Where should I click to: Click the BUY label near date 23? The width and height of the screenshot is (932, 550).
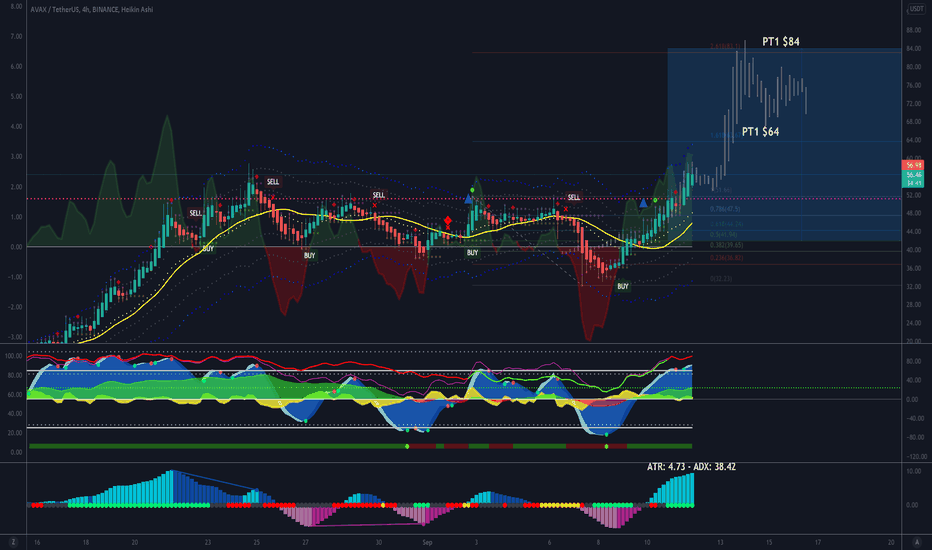(208, 249)
